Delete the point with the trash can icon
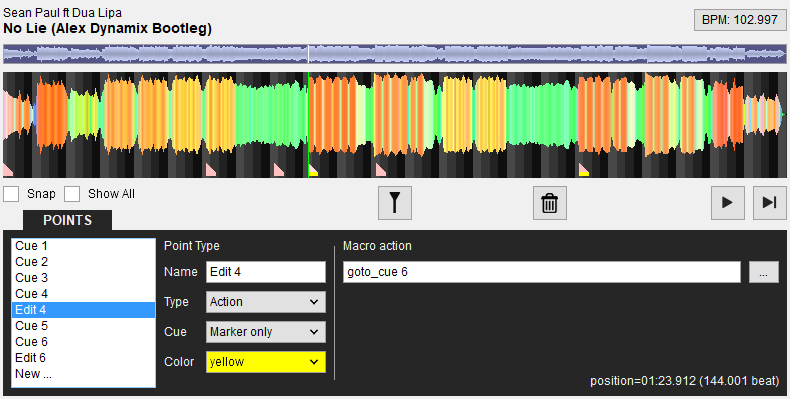This screenshot has height=399, width=790. point(550,203)
